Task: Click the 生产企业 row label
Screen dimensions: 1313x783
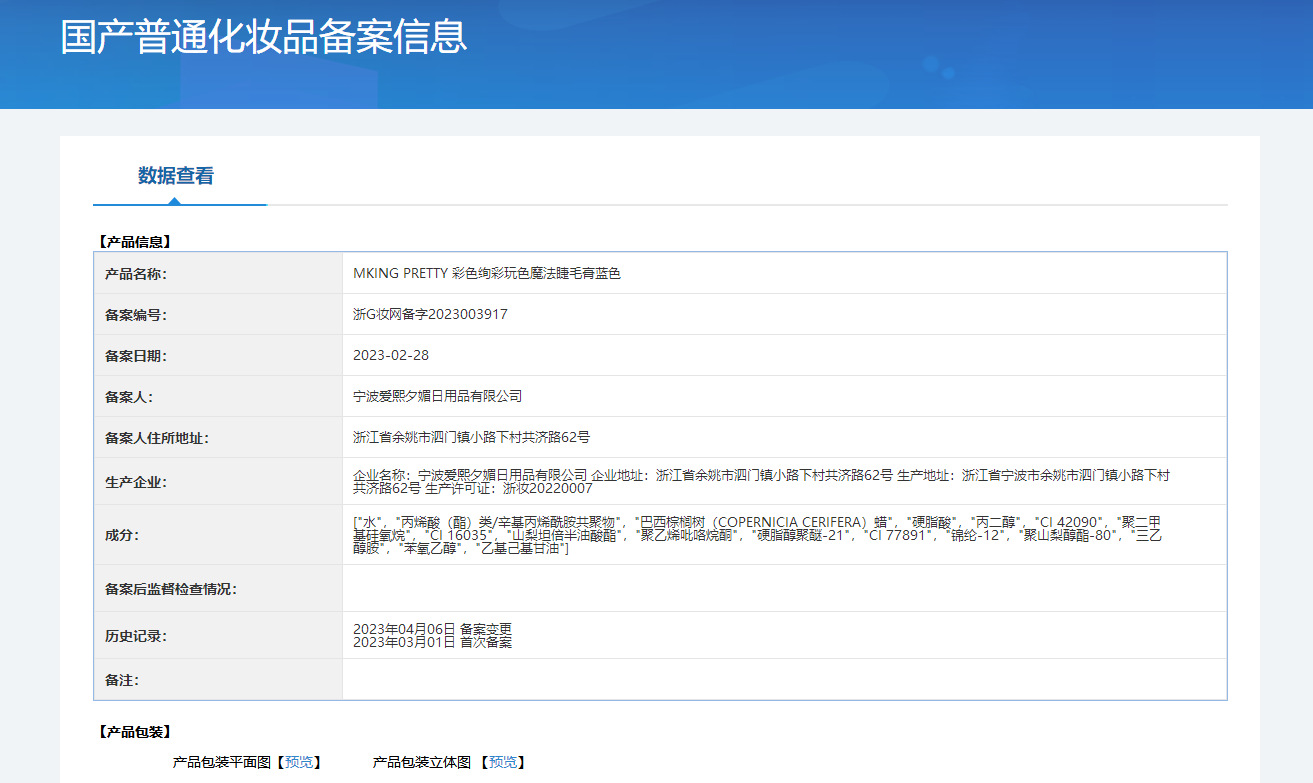Action: pos(136,482)
